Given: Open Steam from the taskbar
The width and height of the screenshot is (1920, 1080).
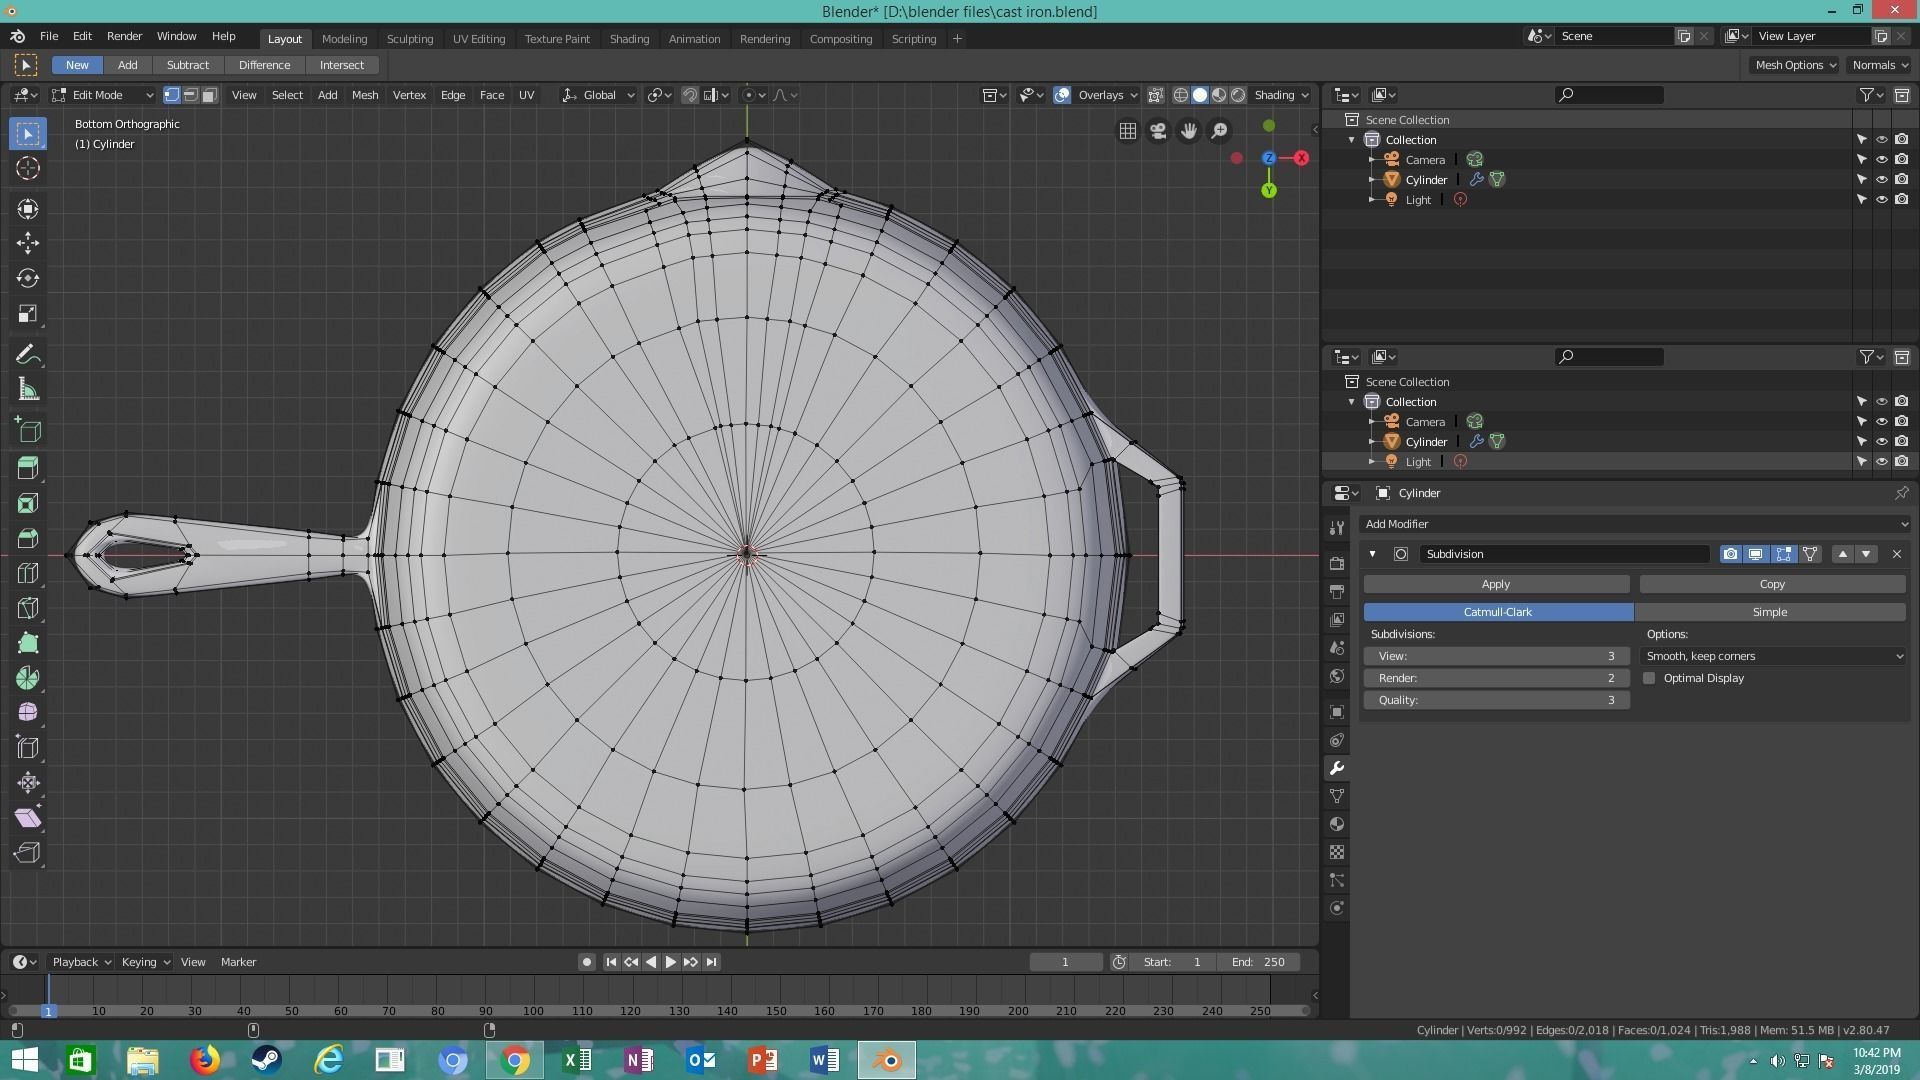Looking at the screenshot, I should click(x=266, y=1060).
